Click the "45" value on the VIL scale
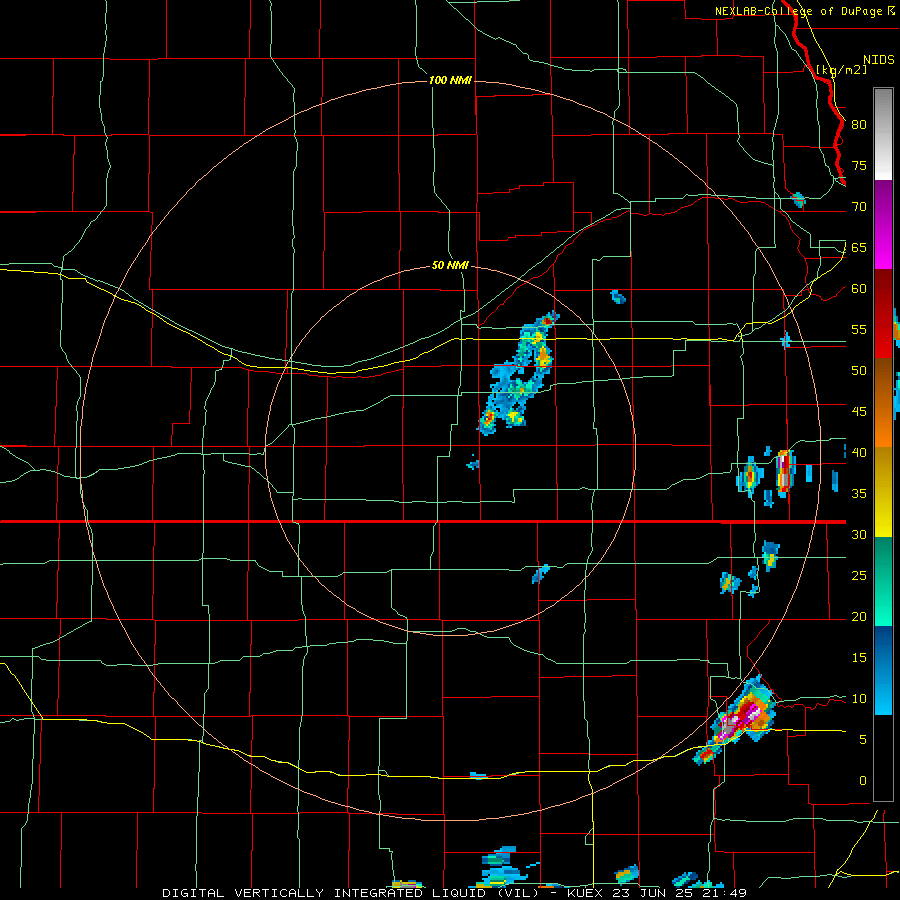The image size is (900, 900). [859, 412]
